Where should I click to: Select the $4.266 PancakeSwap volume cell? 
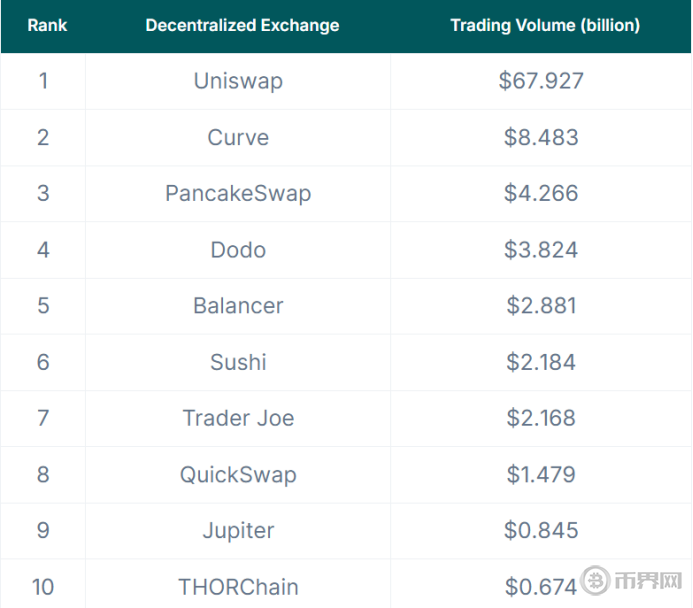click(541, 193)
